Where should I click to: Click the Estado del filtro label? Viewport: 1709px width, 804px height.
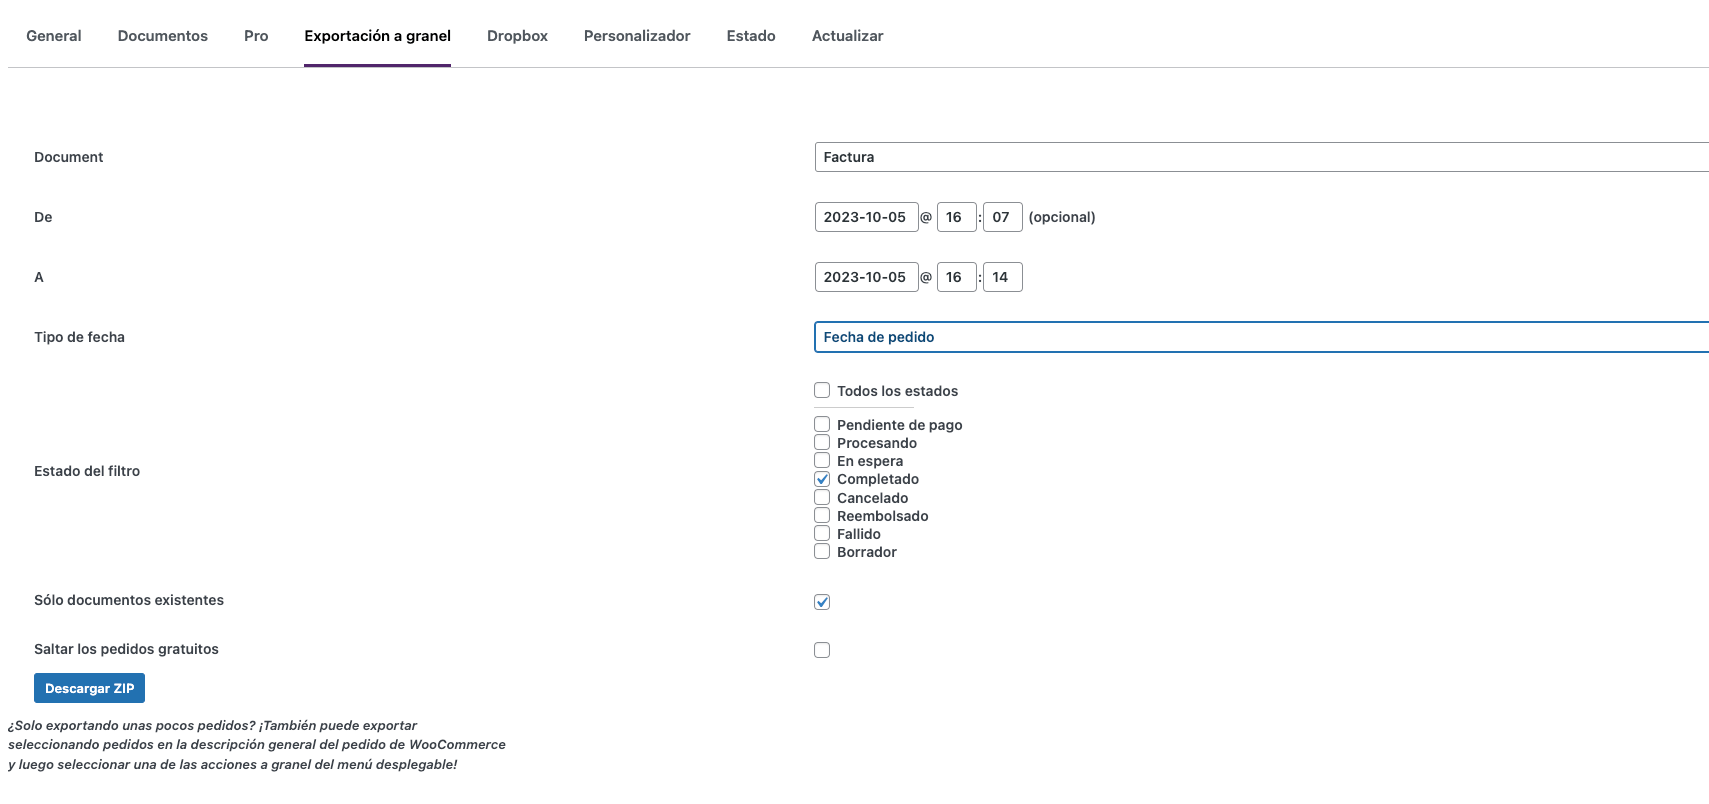[x=87, y=471]
